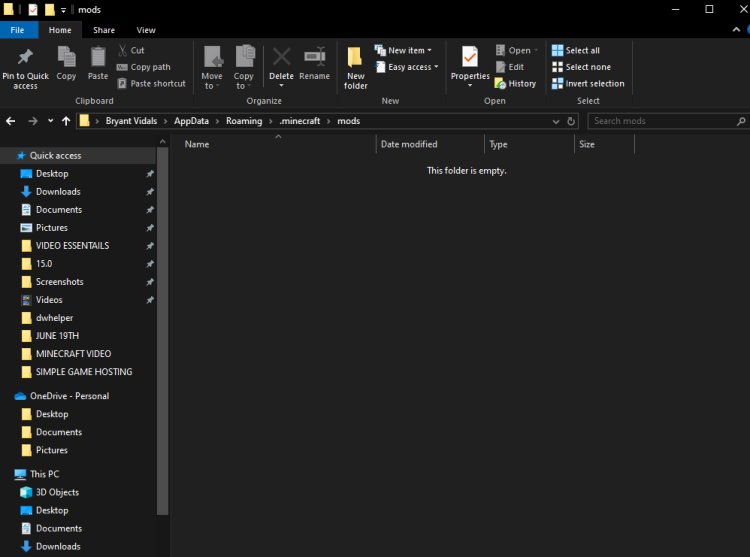Go back with the back arrow

click(11, 121)
